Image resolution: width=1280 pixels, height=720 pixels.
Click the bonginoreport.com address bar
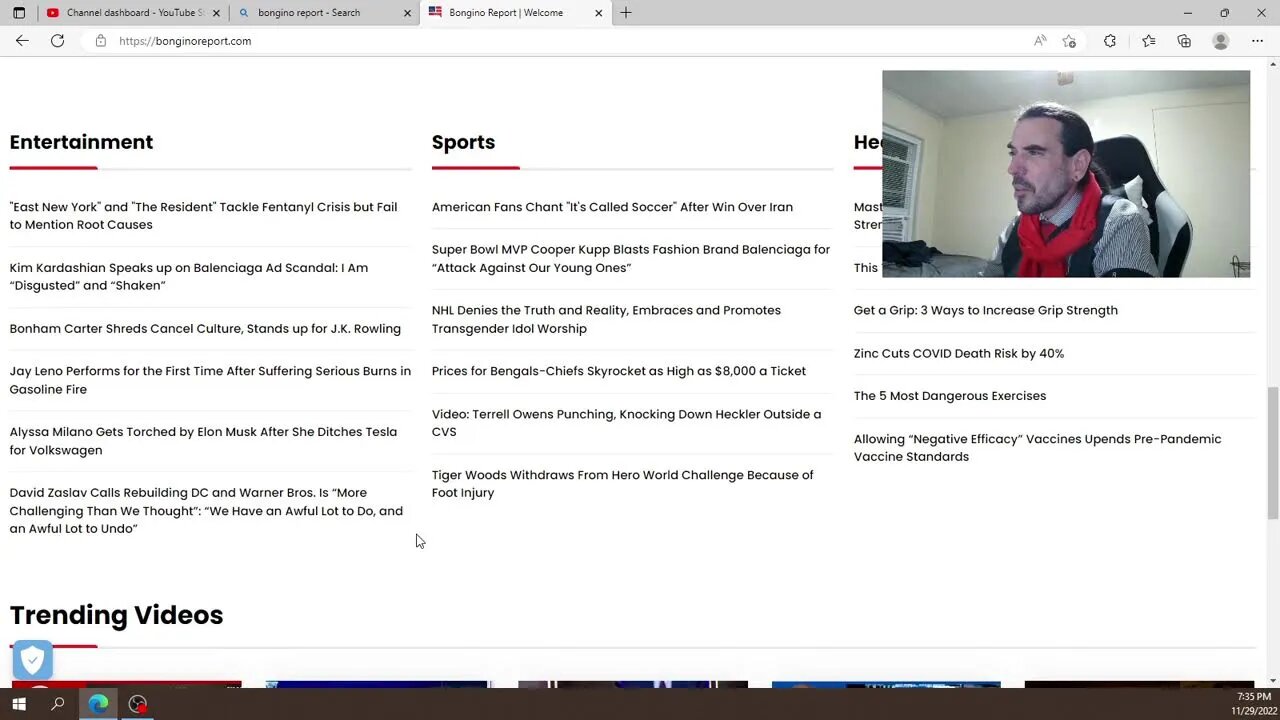pyautogui.click(x=560, y=41)
